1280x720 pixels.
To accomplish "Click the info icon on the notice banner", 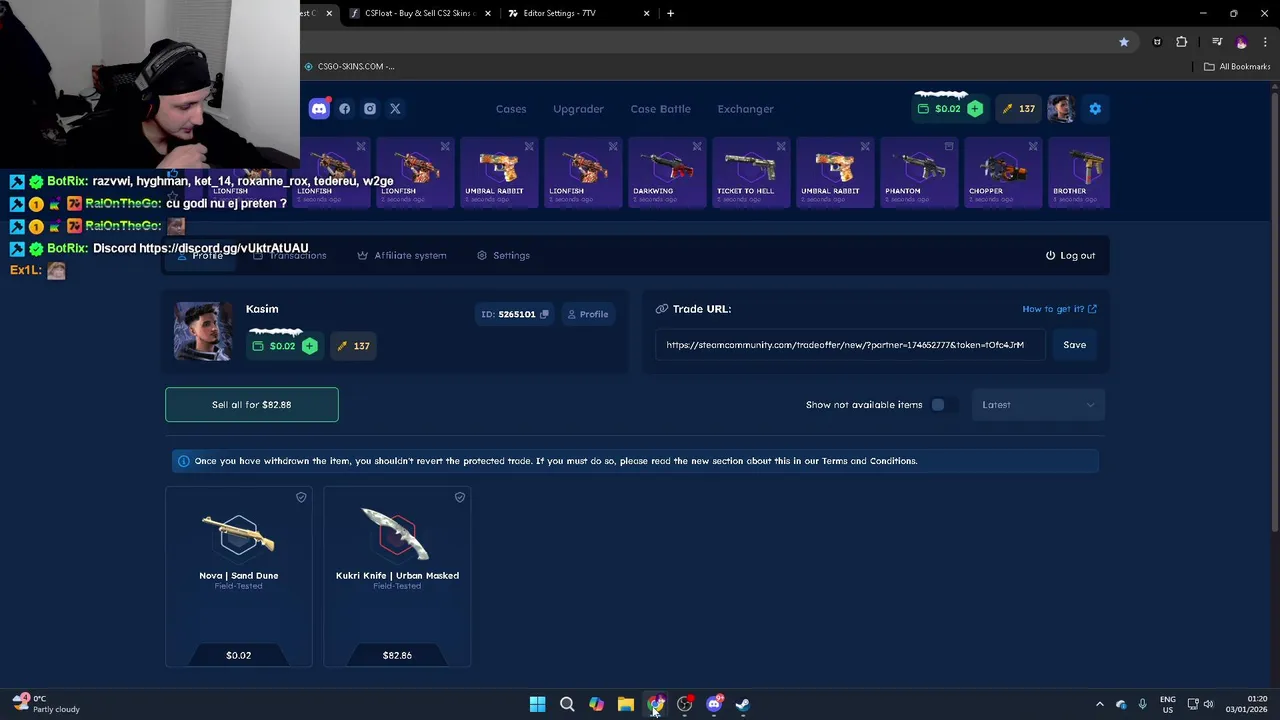I will pyautogui.click(x=183, y=461).
